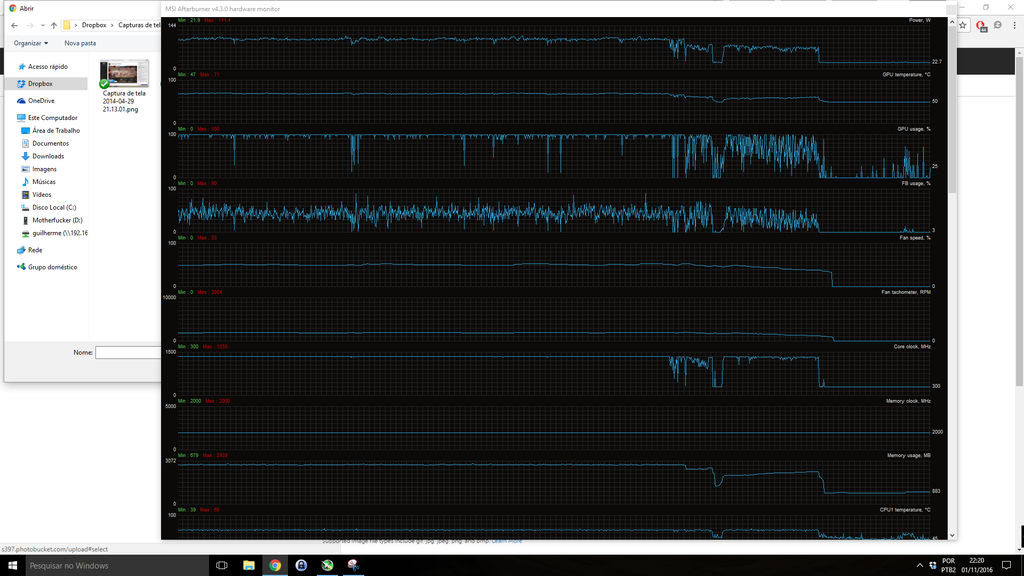
Task: Click the File Explorer taskbar icon
Action: pyautogui.click(x=248, y=565)
